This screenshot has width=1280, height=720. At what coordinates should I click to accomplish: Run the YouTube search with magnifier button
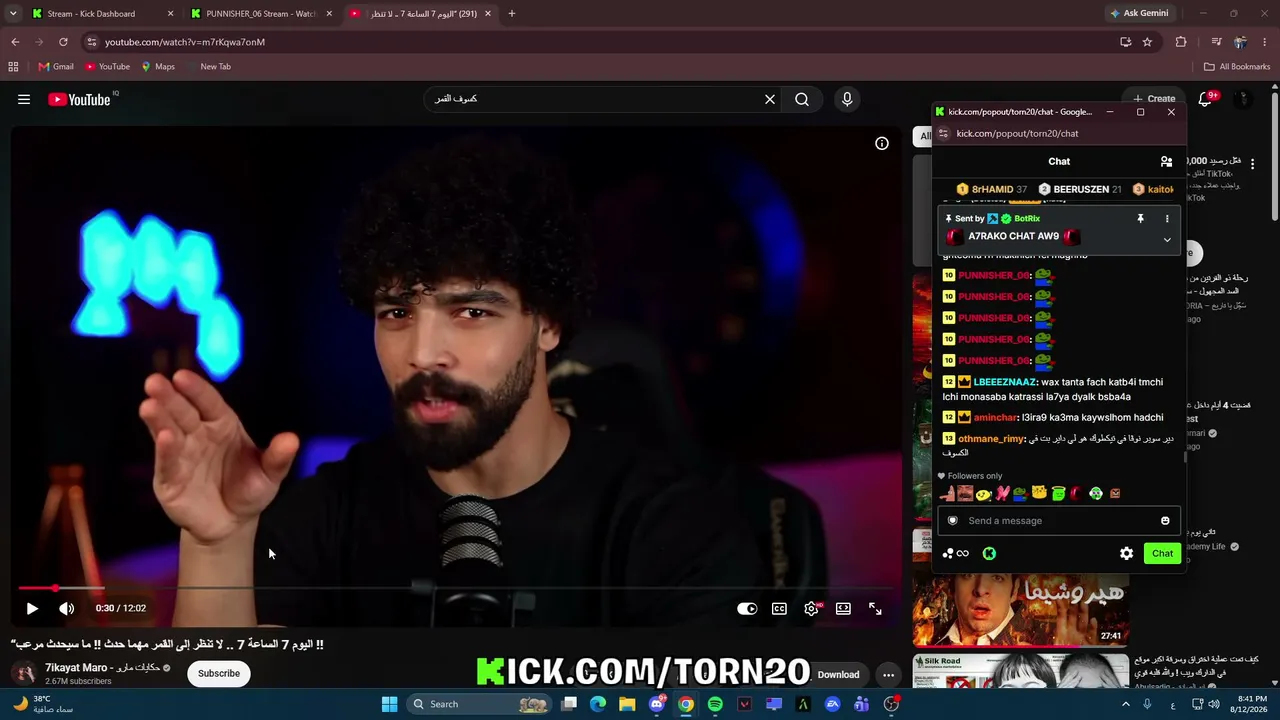(802, 99)
